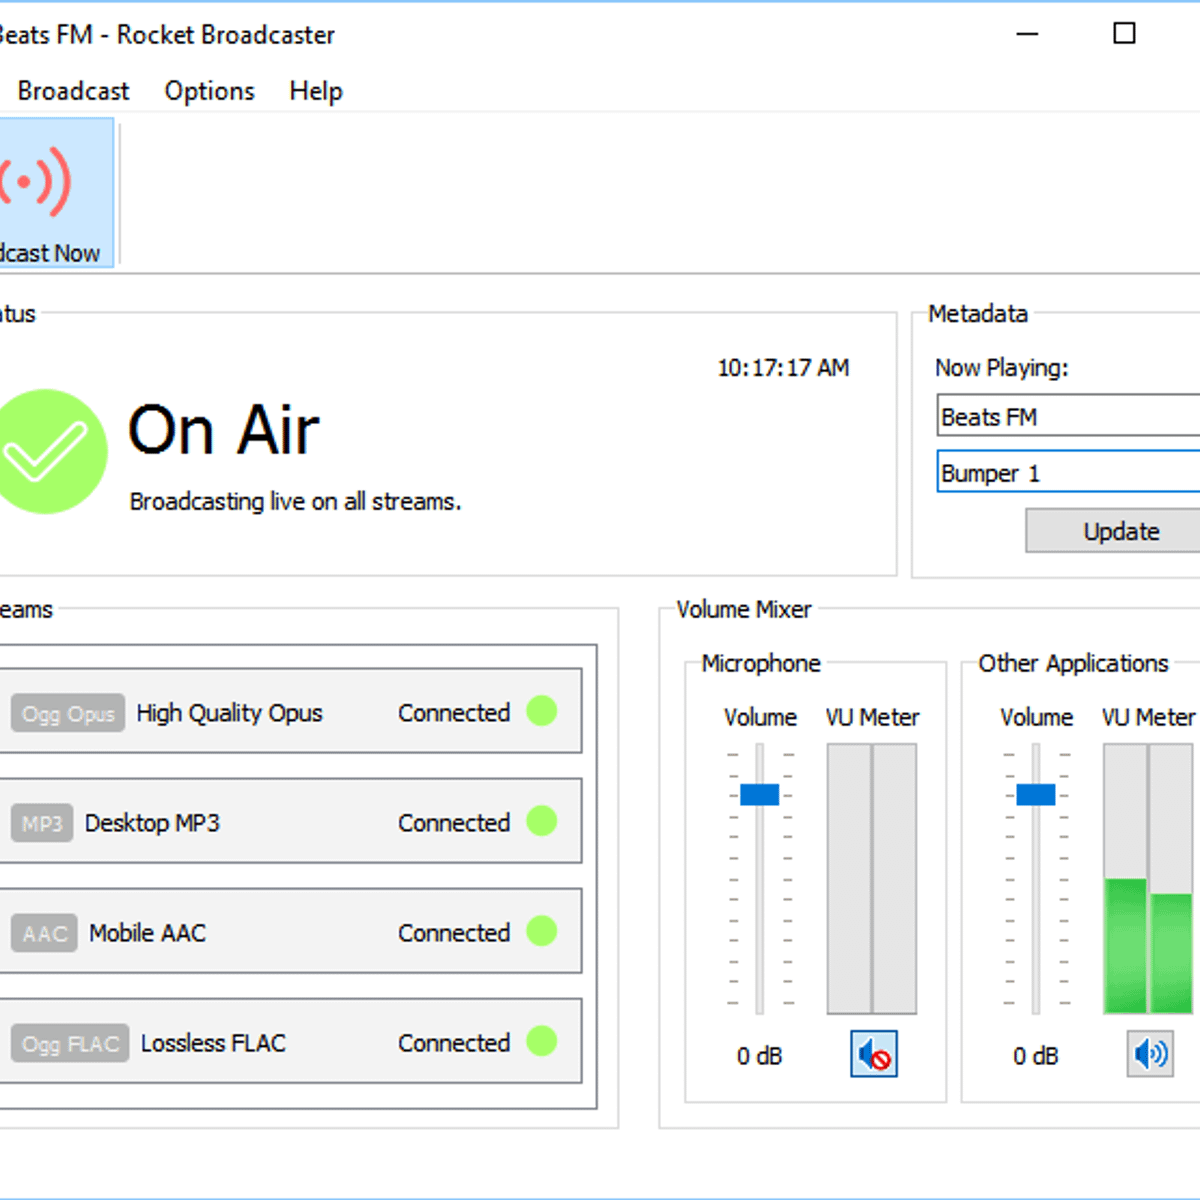Select the High Quality Opus stream row
Screen dimensions: 1200x1200
tap(290, 711)
